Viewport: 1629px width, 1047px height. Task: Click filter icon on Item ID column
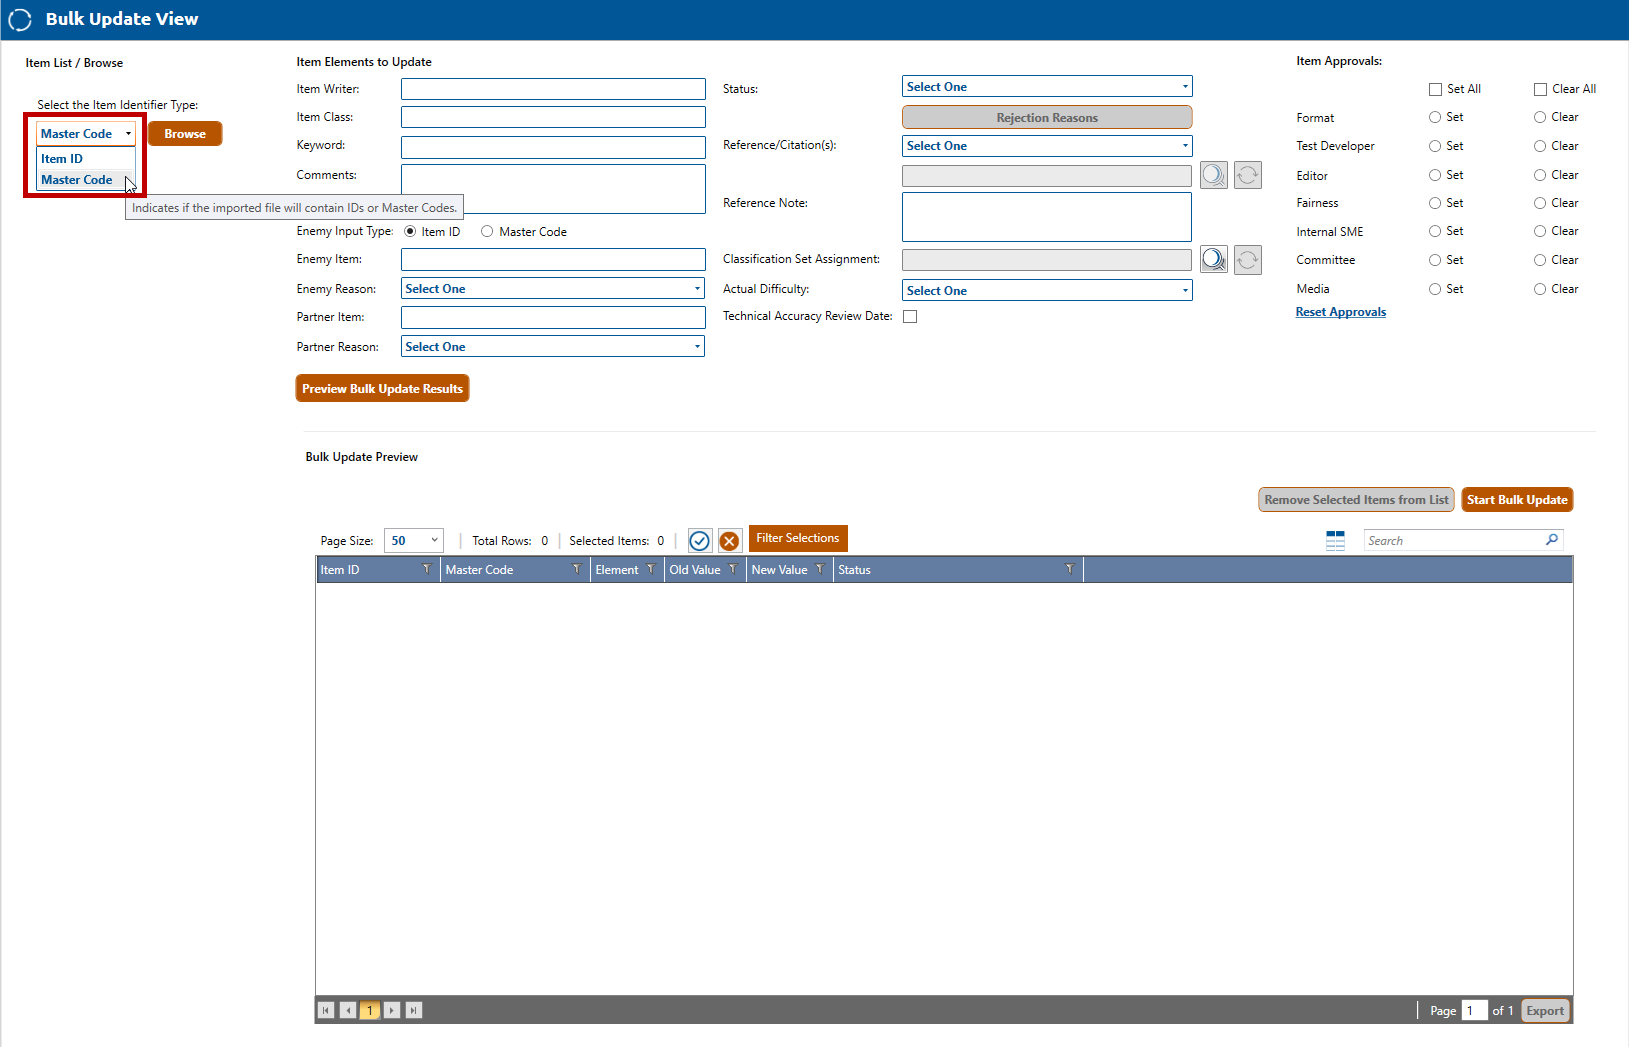point(427,570)
